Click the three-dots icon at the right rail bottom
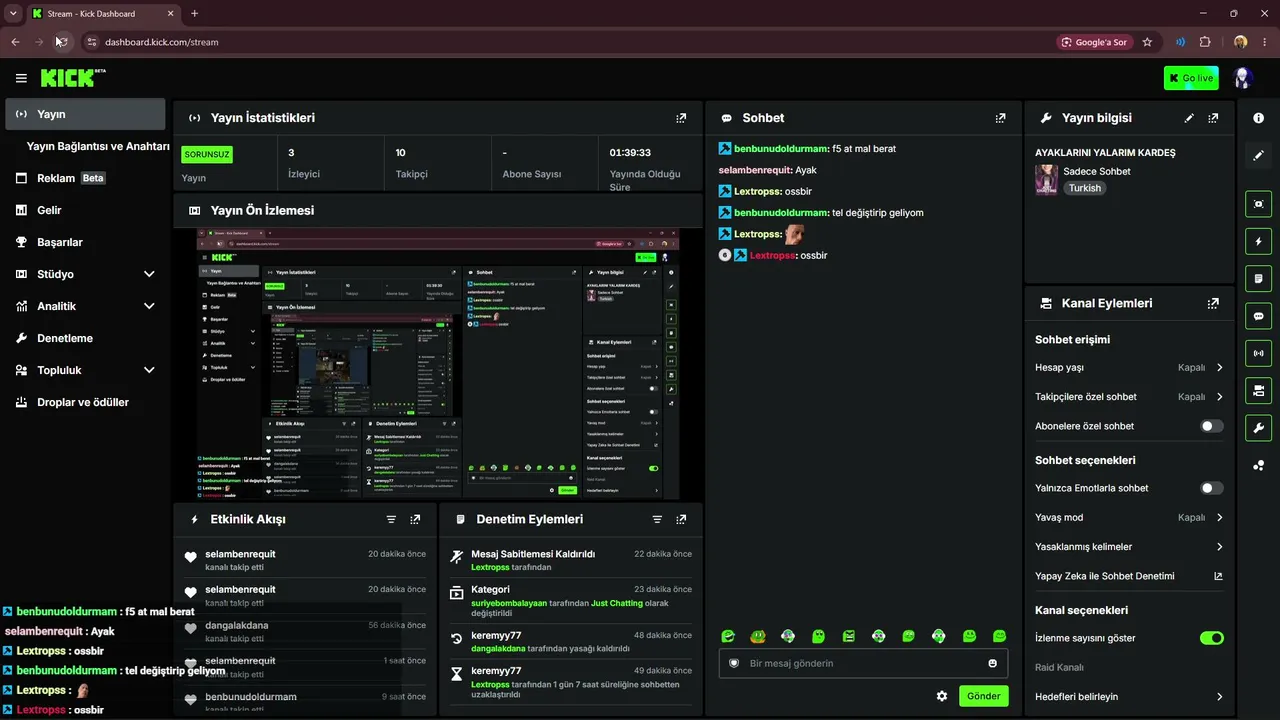This screenshot has width=1280, height=720. [x=1258, y=465]
